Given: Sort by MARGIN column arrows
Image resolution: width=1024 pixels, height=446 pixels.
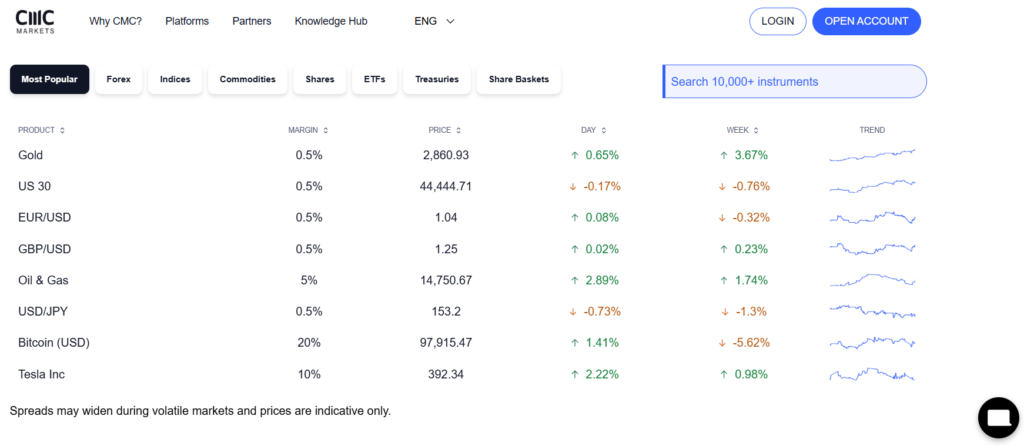Looking at the screenshot, I should coord(325,130).
